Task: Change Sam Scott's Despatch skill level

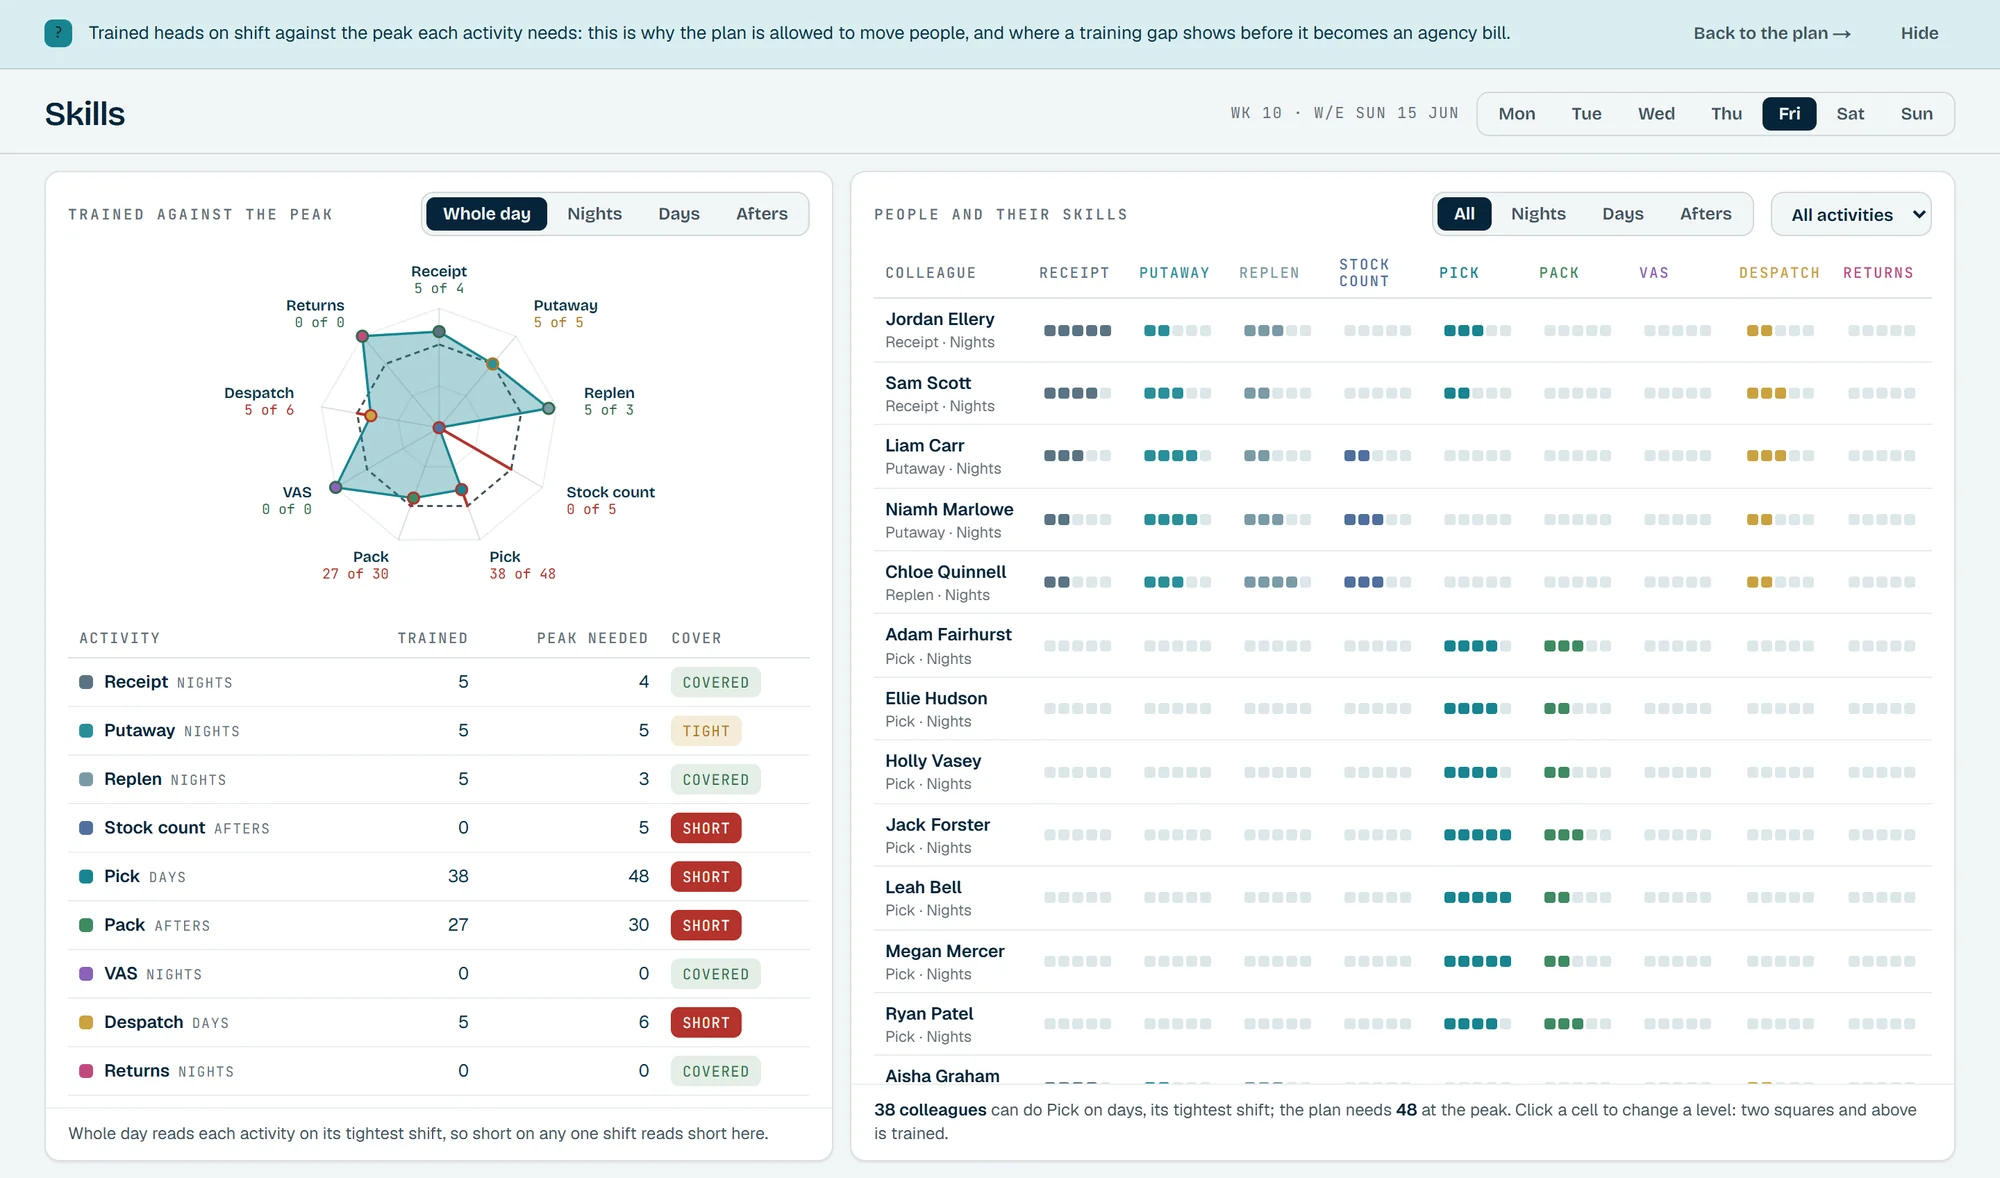Action: (x=1780, y=394)
